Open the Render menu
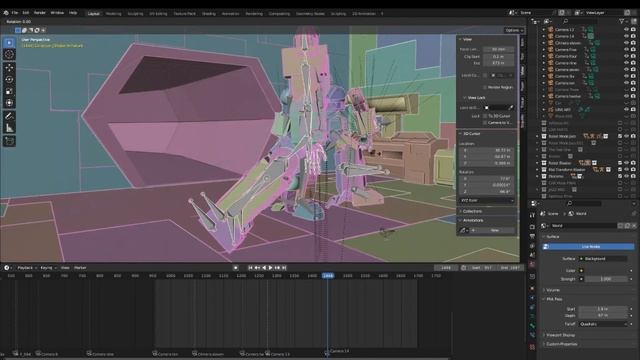 coord(40,13)
